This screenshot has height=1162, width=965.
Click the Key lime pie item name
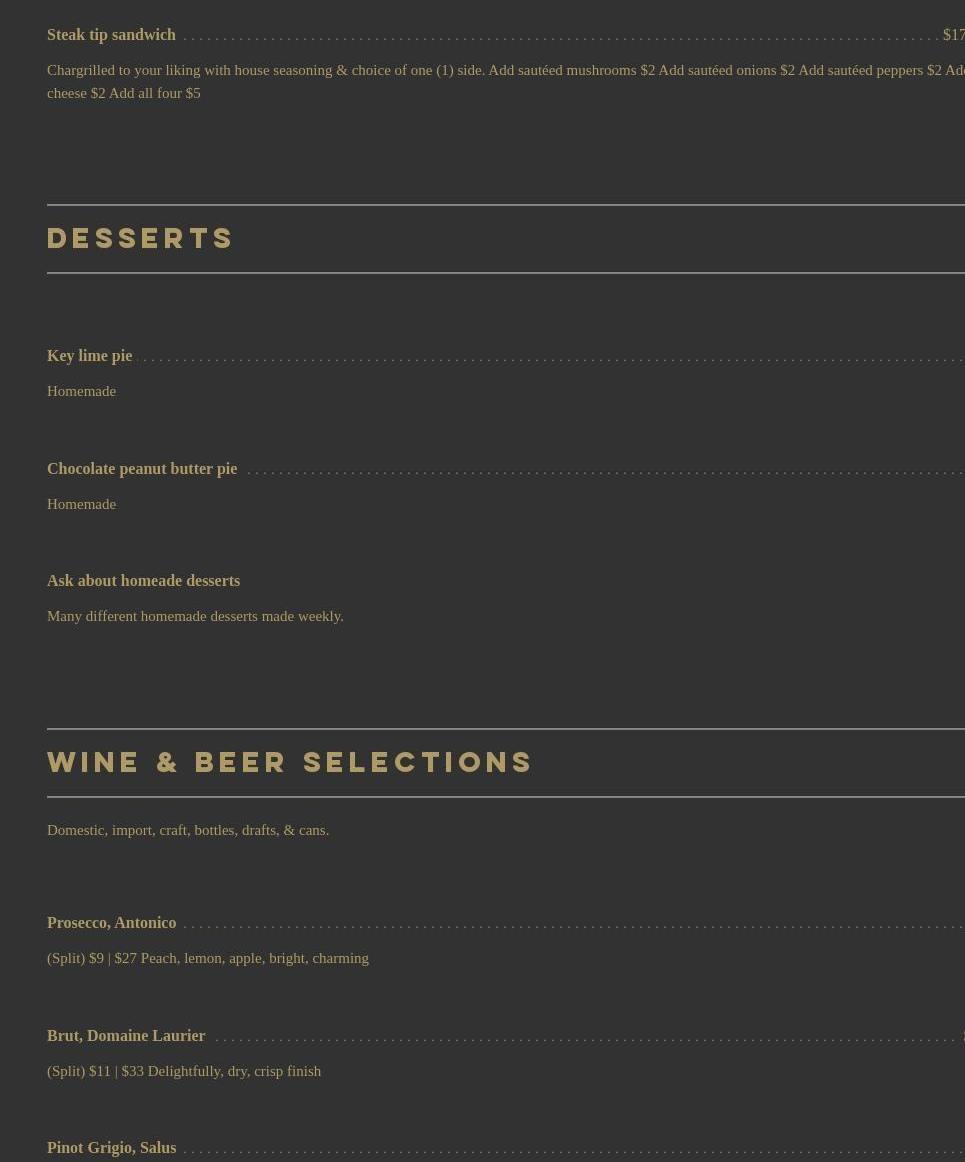(x=89, y=356)
